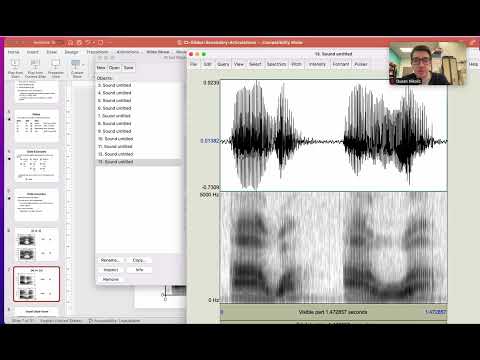Select '12. Sound untitled' in Objects list

pyautogui.click(x=139, y=154)
